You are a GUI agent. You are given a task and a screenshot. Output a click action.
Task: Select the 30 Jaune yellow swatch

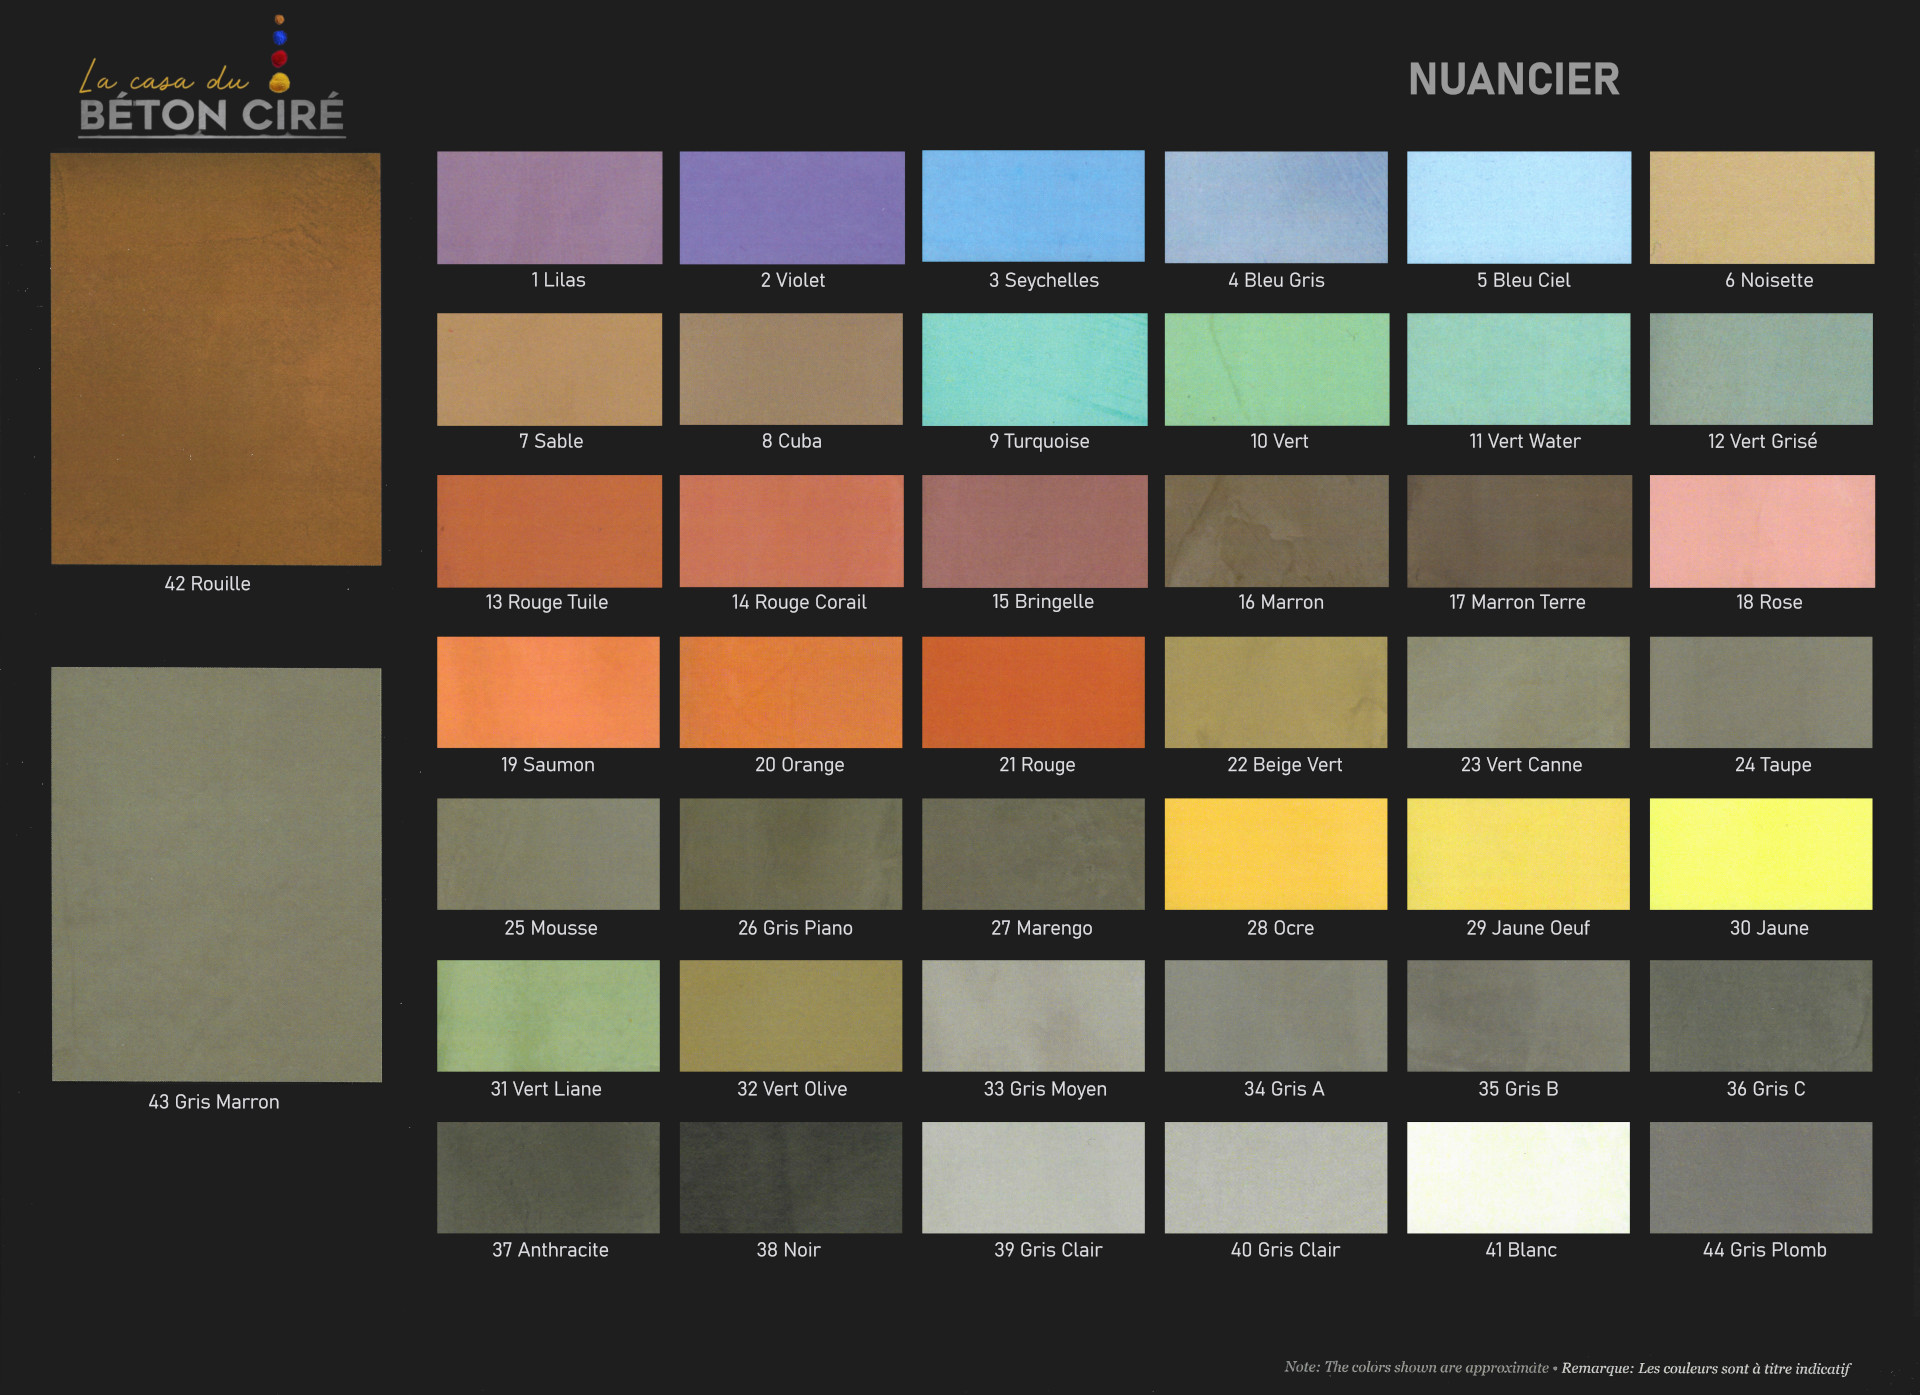1761,854
